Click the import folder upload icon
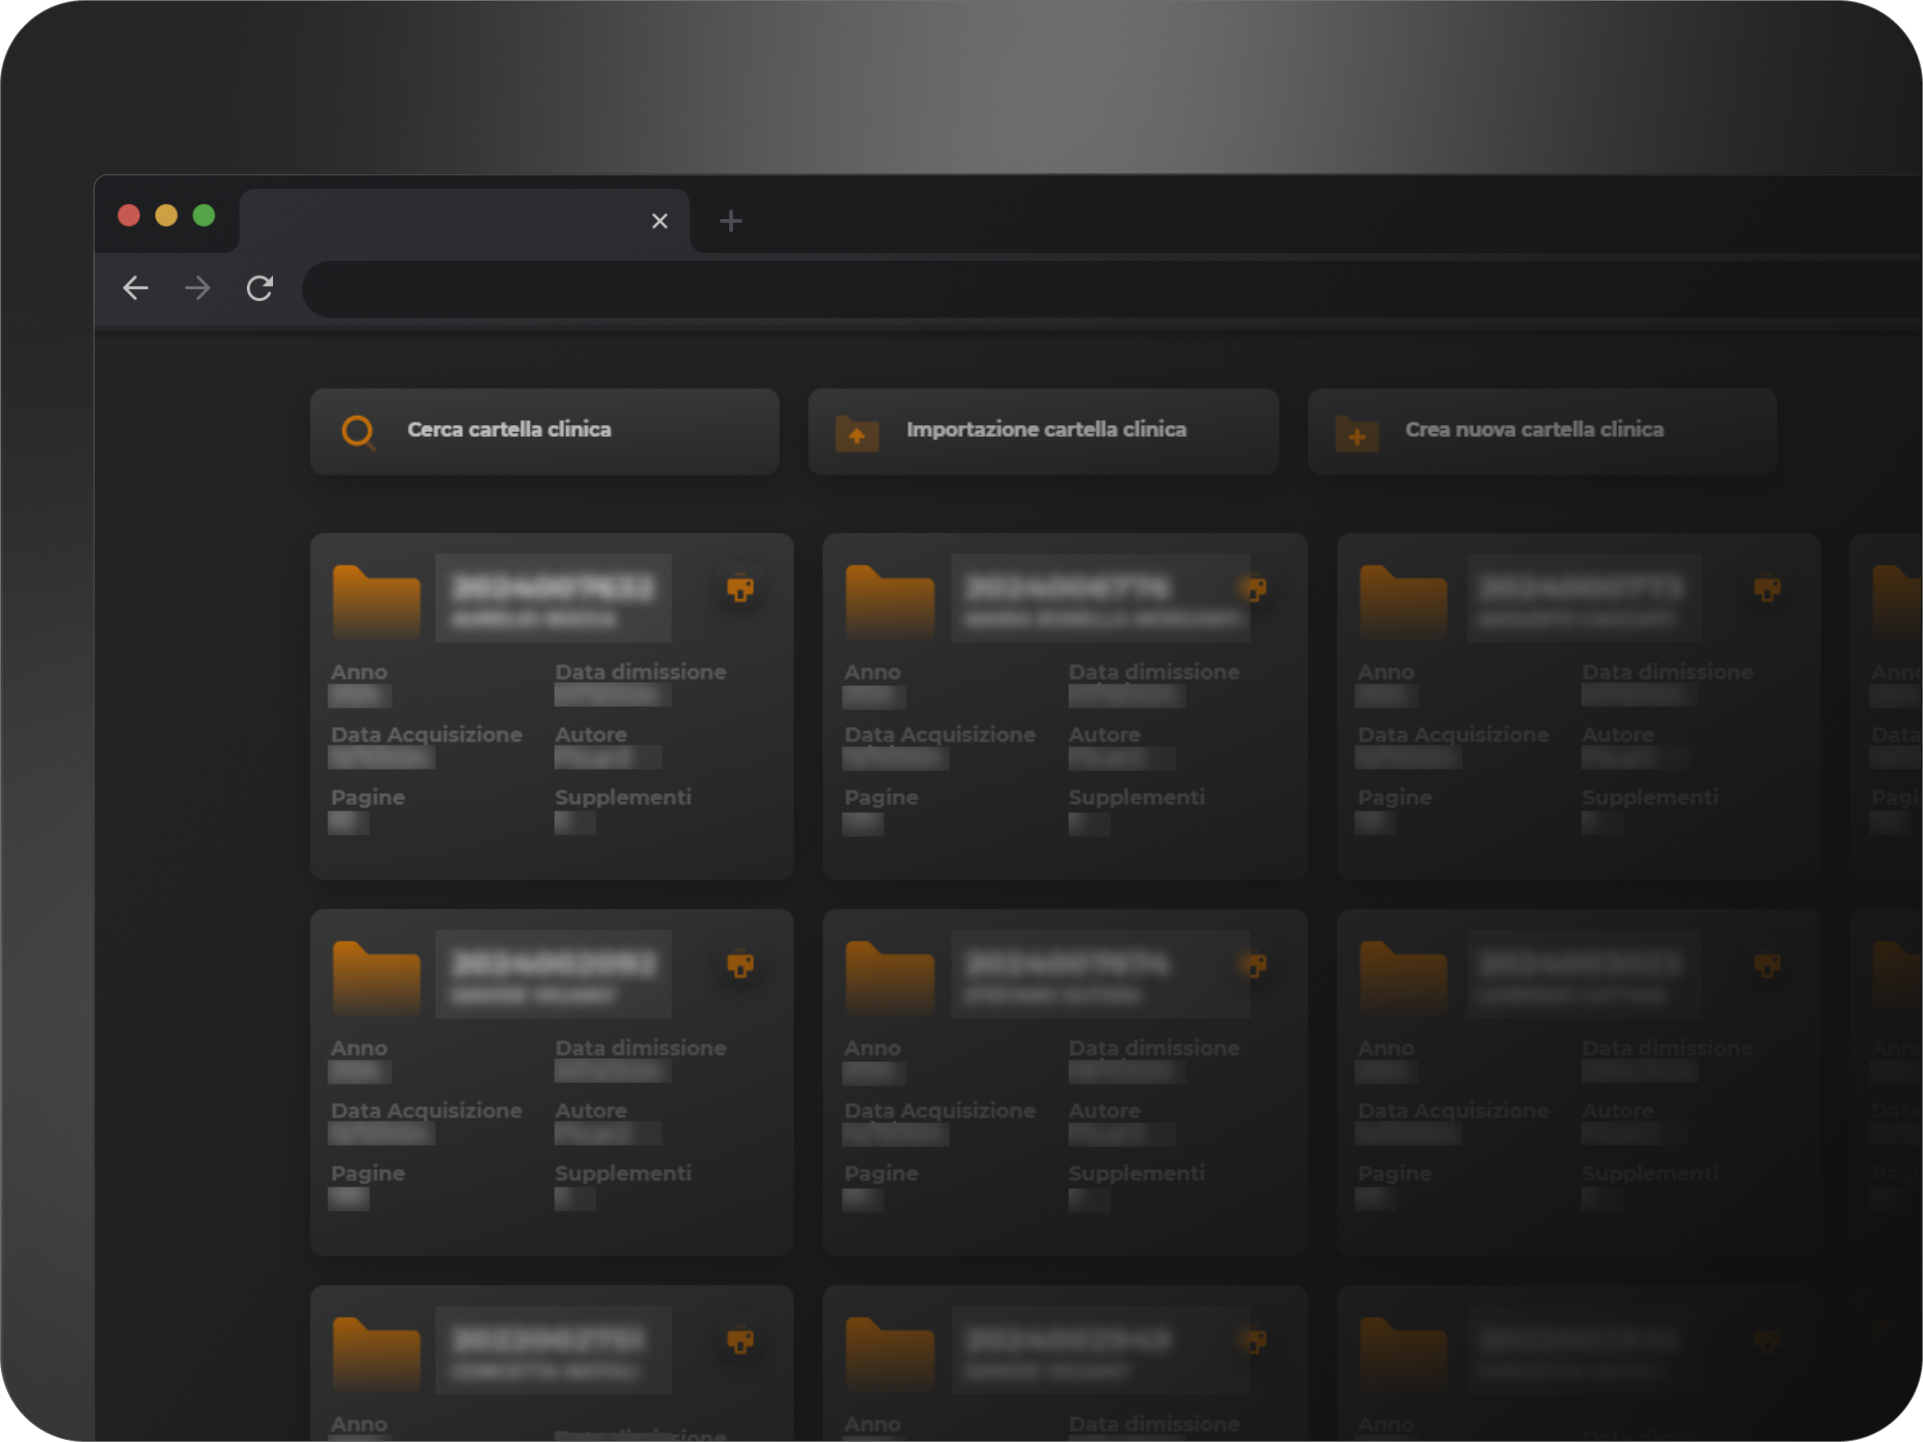Screen dimensions: 1923x1442 tap(857, 434)
